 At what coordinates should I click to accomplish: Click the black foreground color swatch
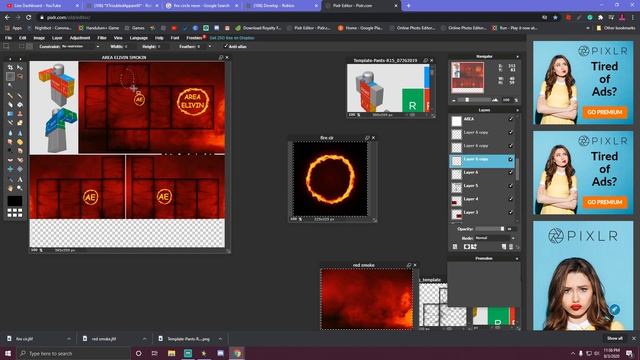(x=15, y=201)
